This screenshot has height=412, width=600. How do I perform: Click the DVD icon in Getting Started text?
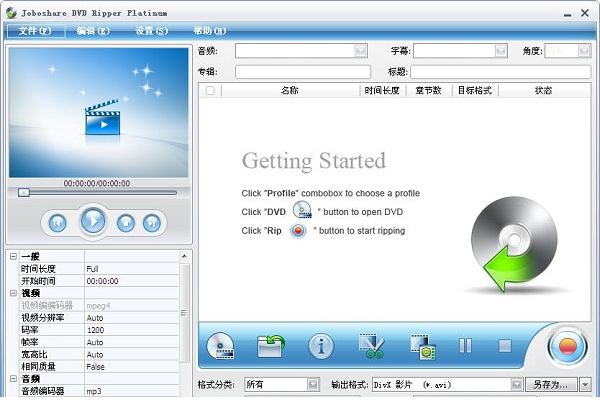tap(302, 210)
